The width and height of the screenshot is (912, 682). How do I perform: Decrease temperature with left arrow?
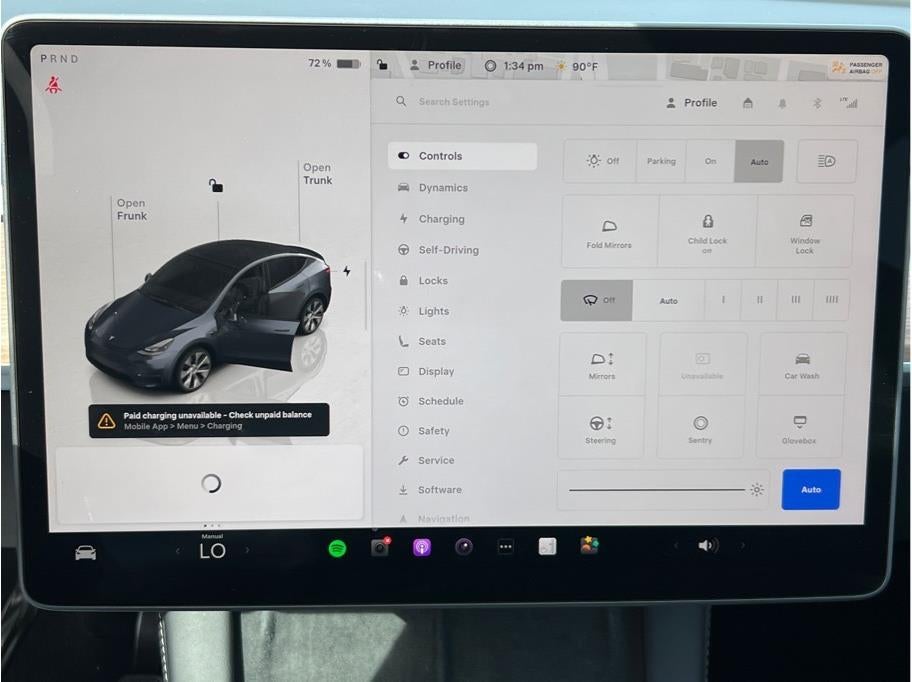pos(178,550)
